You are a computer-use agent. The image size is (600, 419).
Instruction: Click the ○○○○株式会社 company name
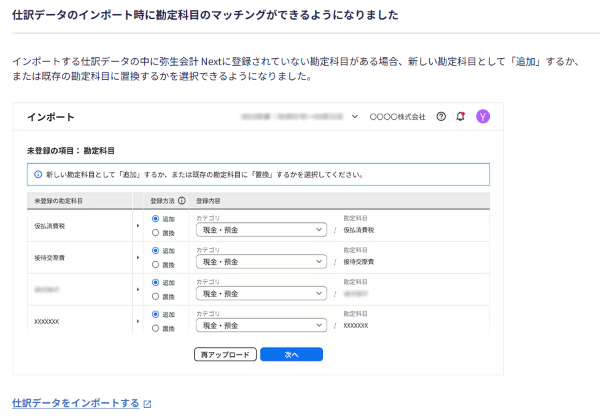point(398,116)
